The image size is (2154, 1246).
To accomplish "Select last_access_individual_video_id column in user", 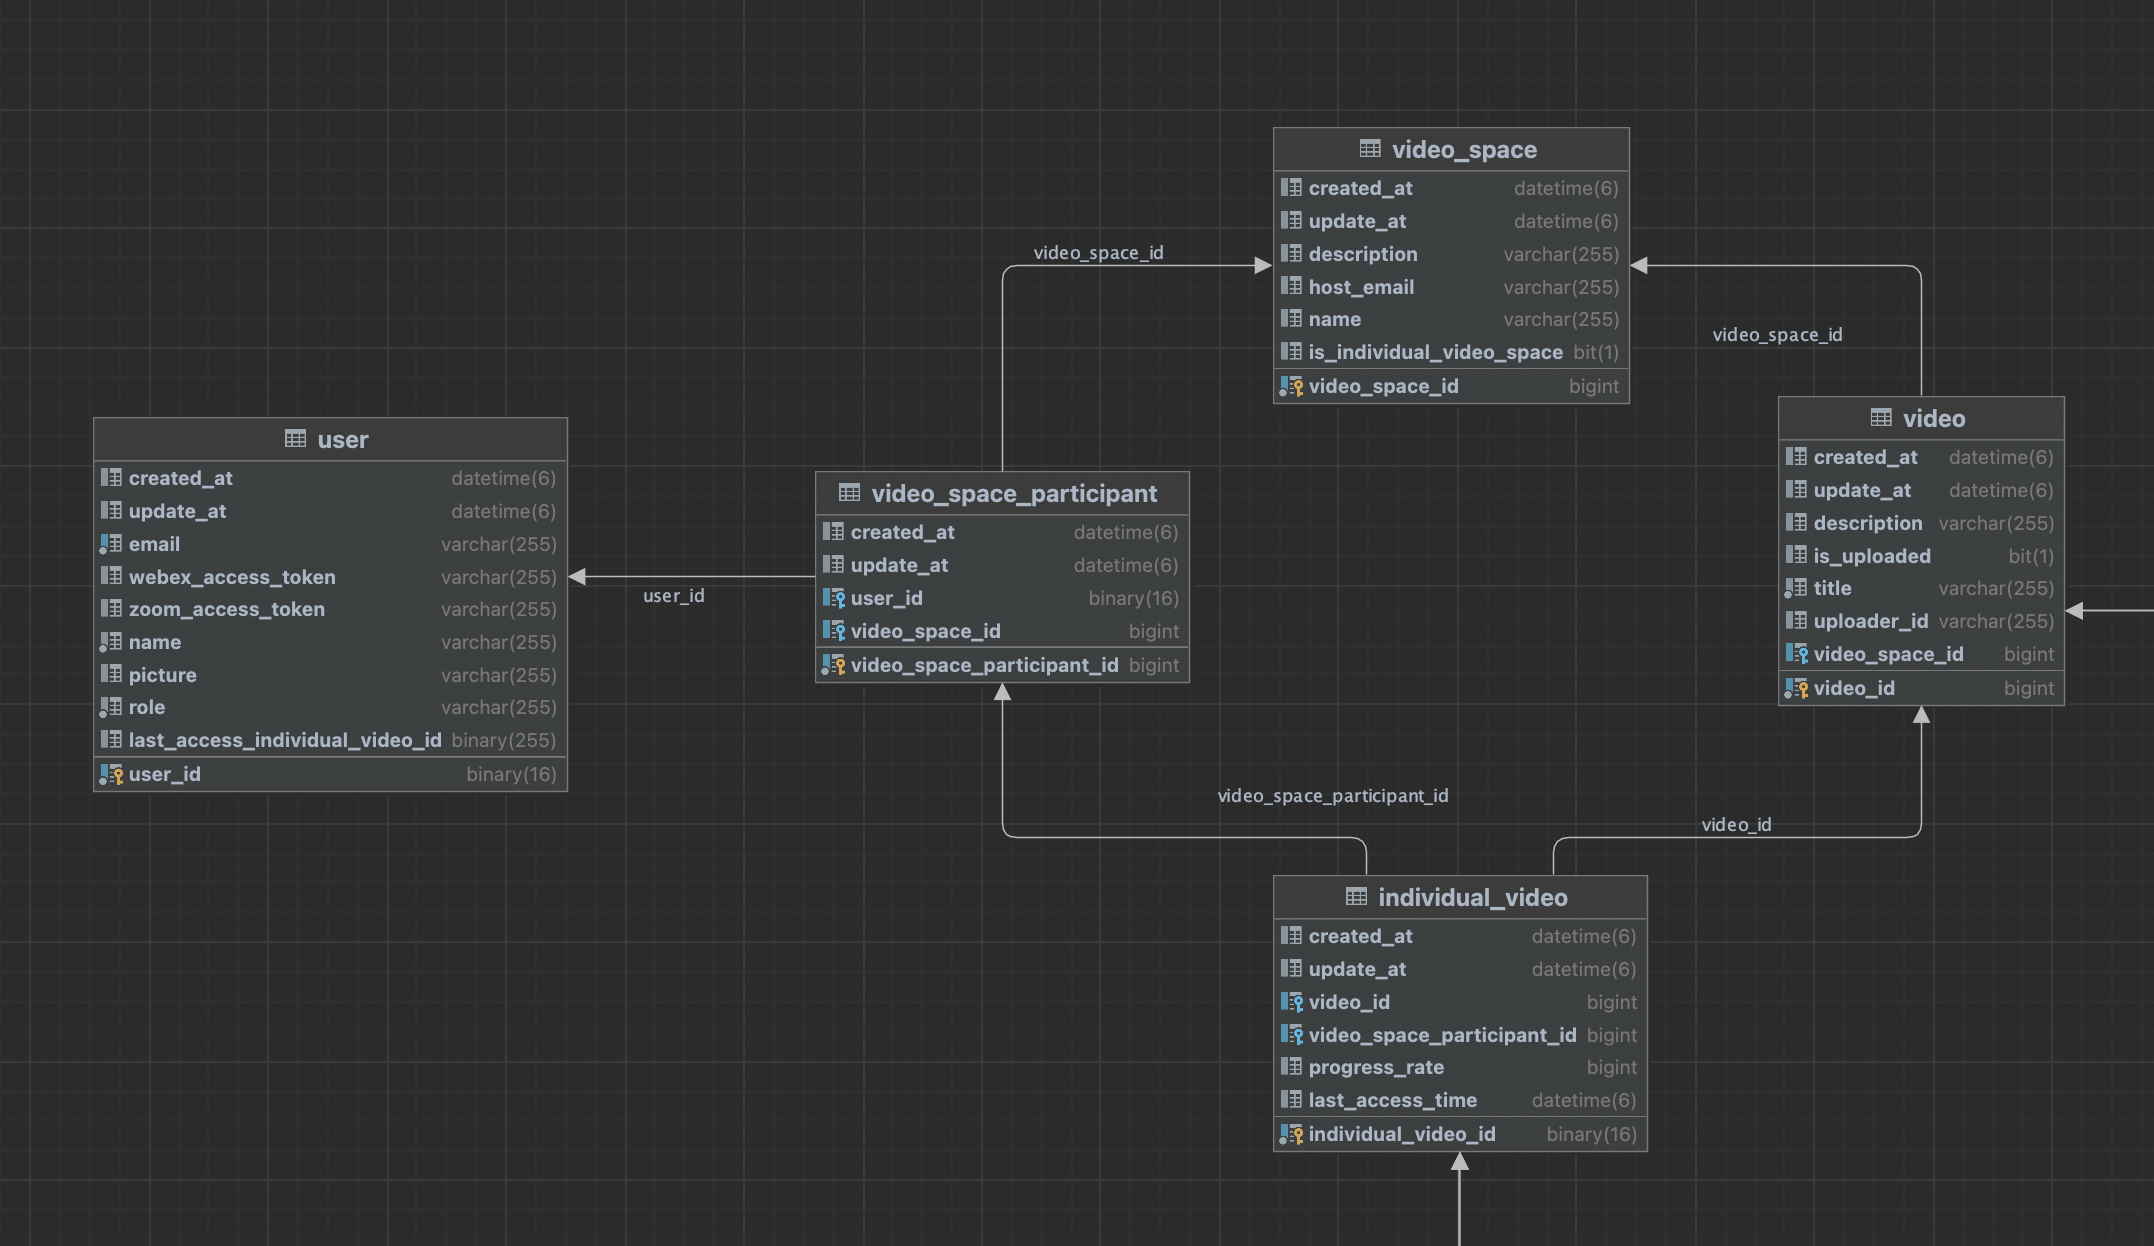I will point(285,740).
